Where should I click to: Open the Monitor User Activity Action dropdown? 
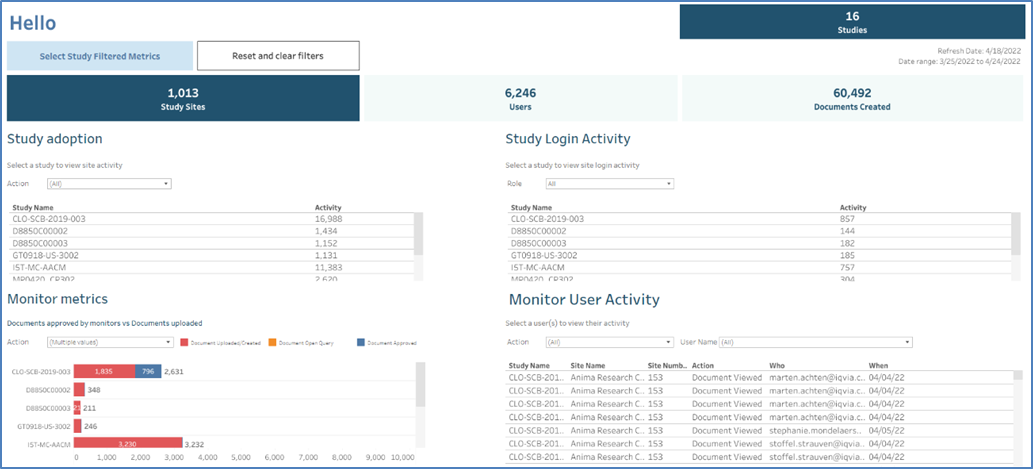click(x=610, y=343)
